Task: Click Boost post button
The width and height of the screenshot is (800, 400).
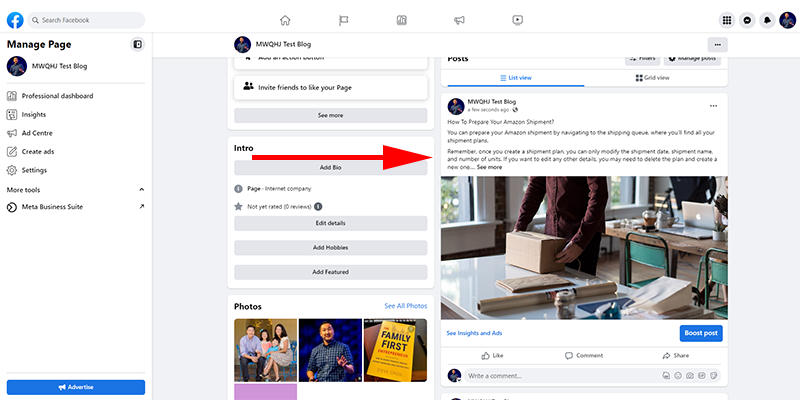Action: click(701, 333)
